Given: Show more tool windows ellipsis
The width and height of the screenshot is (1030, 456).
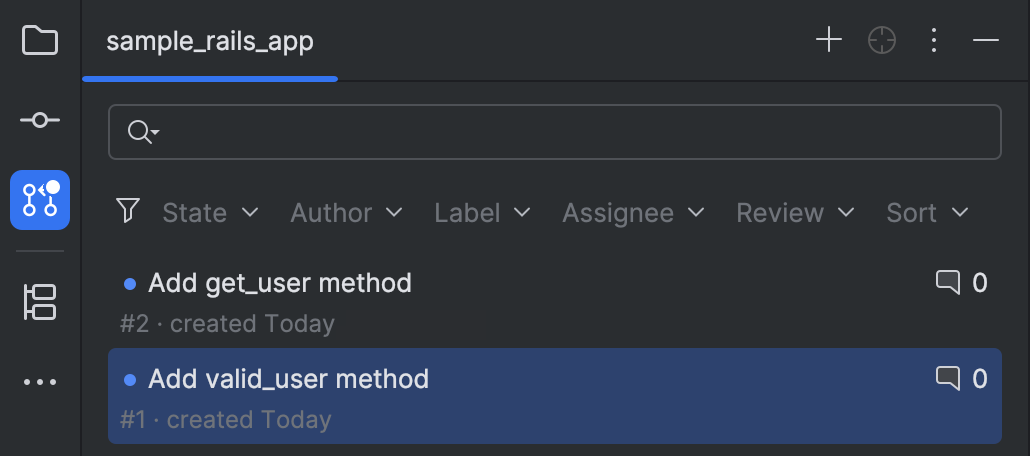Looking at the screenshot, I should tap(40, 382).
